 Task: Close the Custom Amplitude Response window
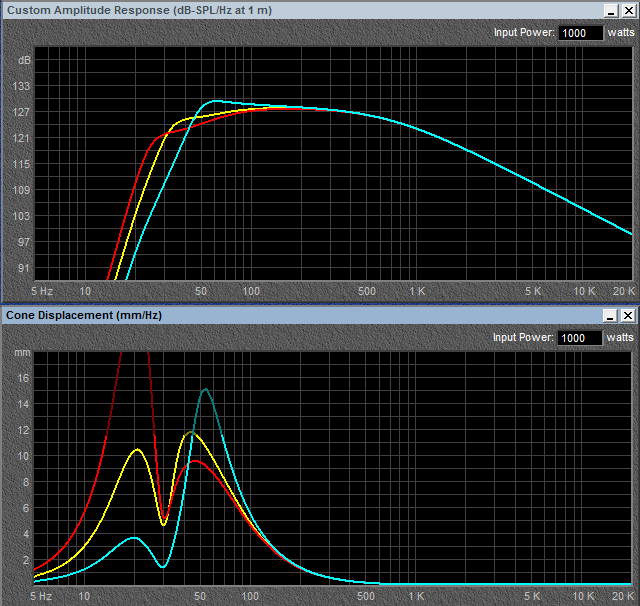point(629,11)
